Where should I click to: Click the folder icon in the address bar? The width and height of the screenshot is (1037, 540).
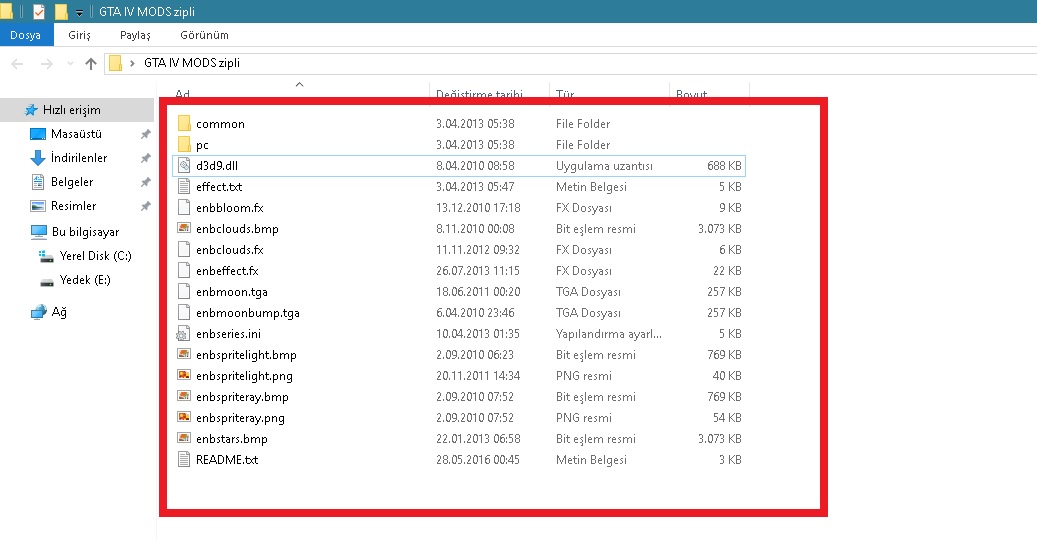pos(116,63)
